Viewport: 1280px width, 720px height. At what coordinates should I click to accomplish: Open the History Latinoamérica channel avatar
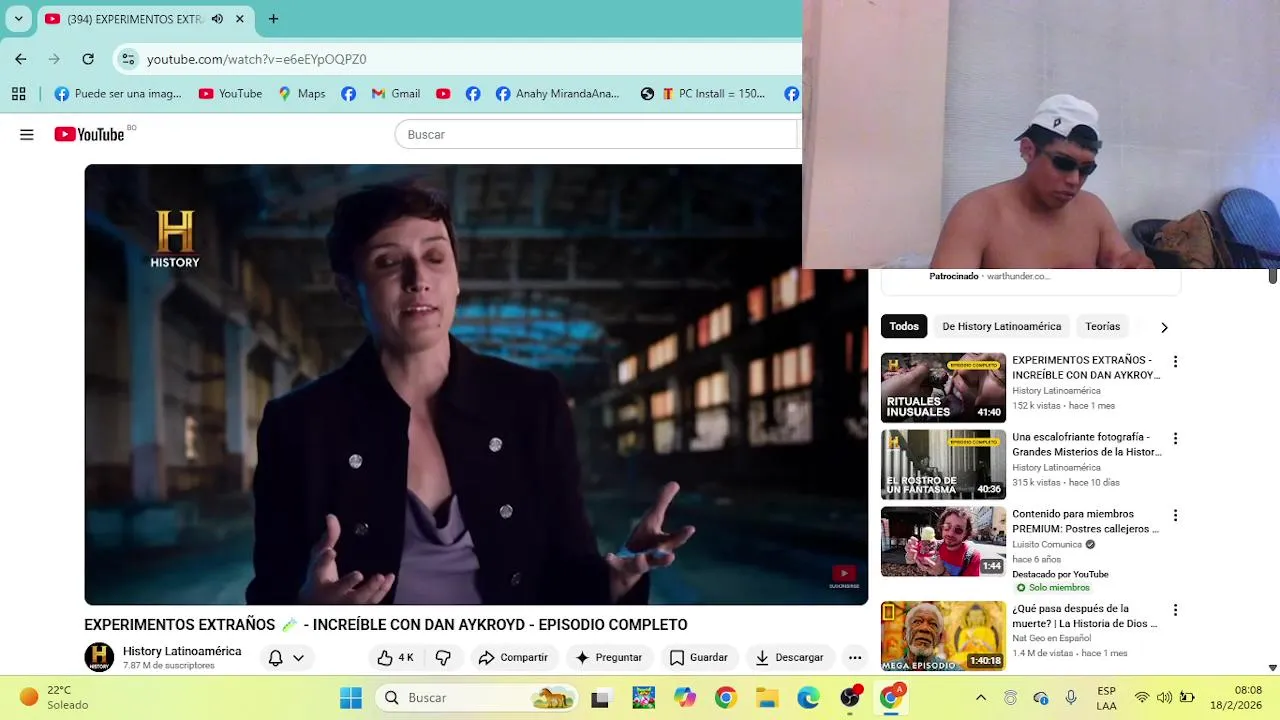[99, 657]
